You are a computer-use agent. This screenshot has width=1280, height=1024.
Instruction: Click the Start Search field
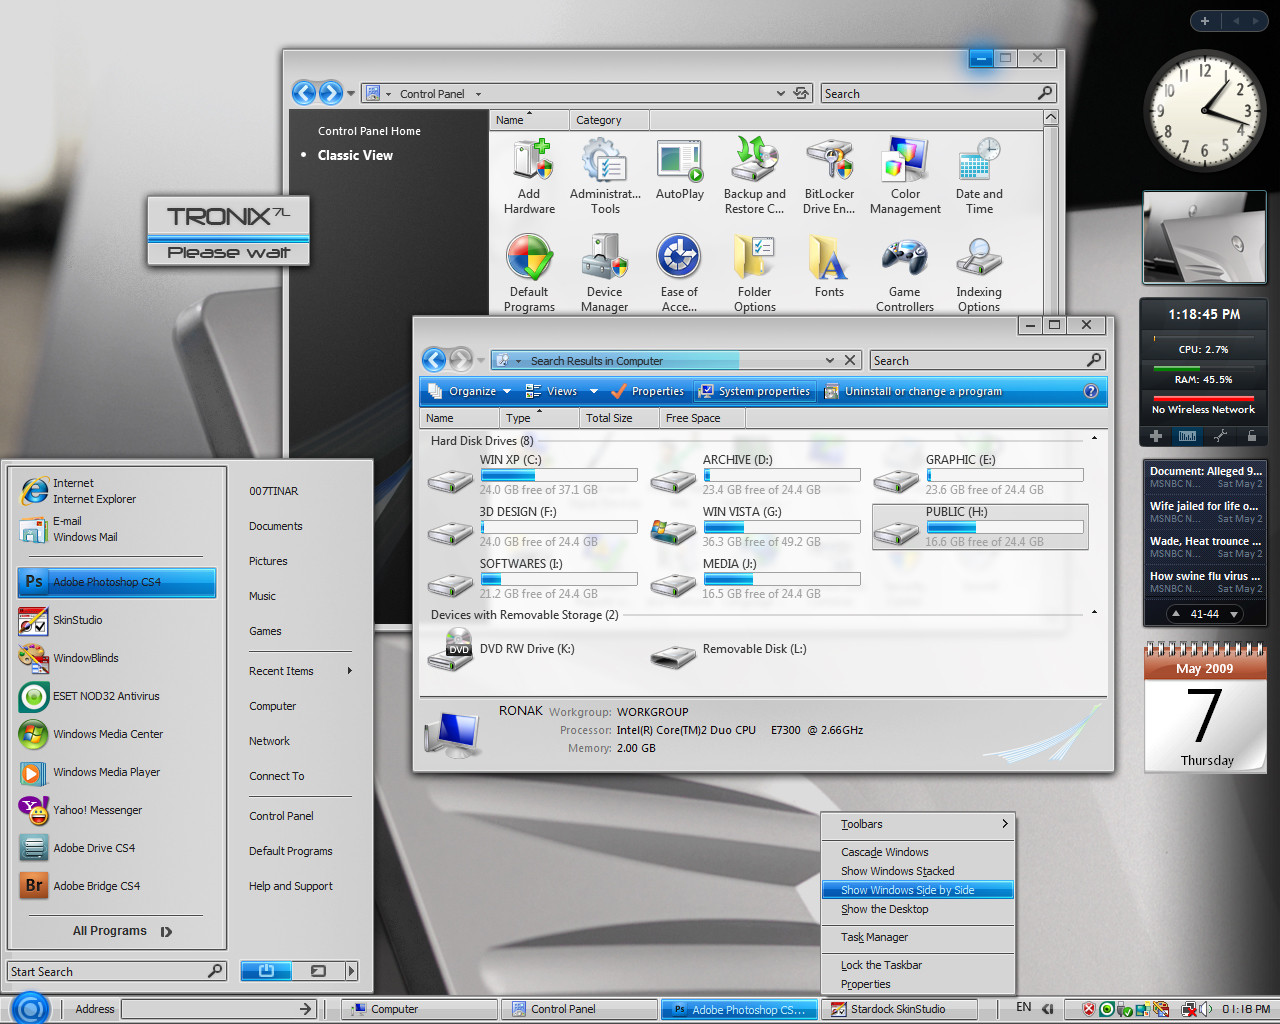coord(117,971)
